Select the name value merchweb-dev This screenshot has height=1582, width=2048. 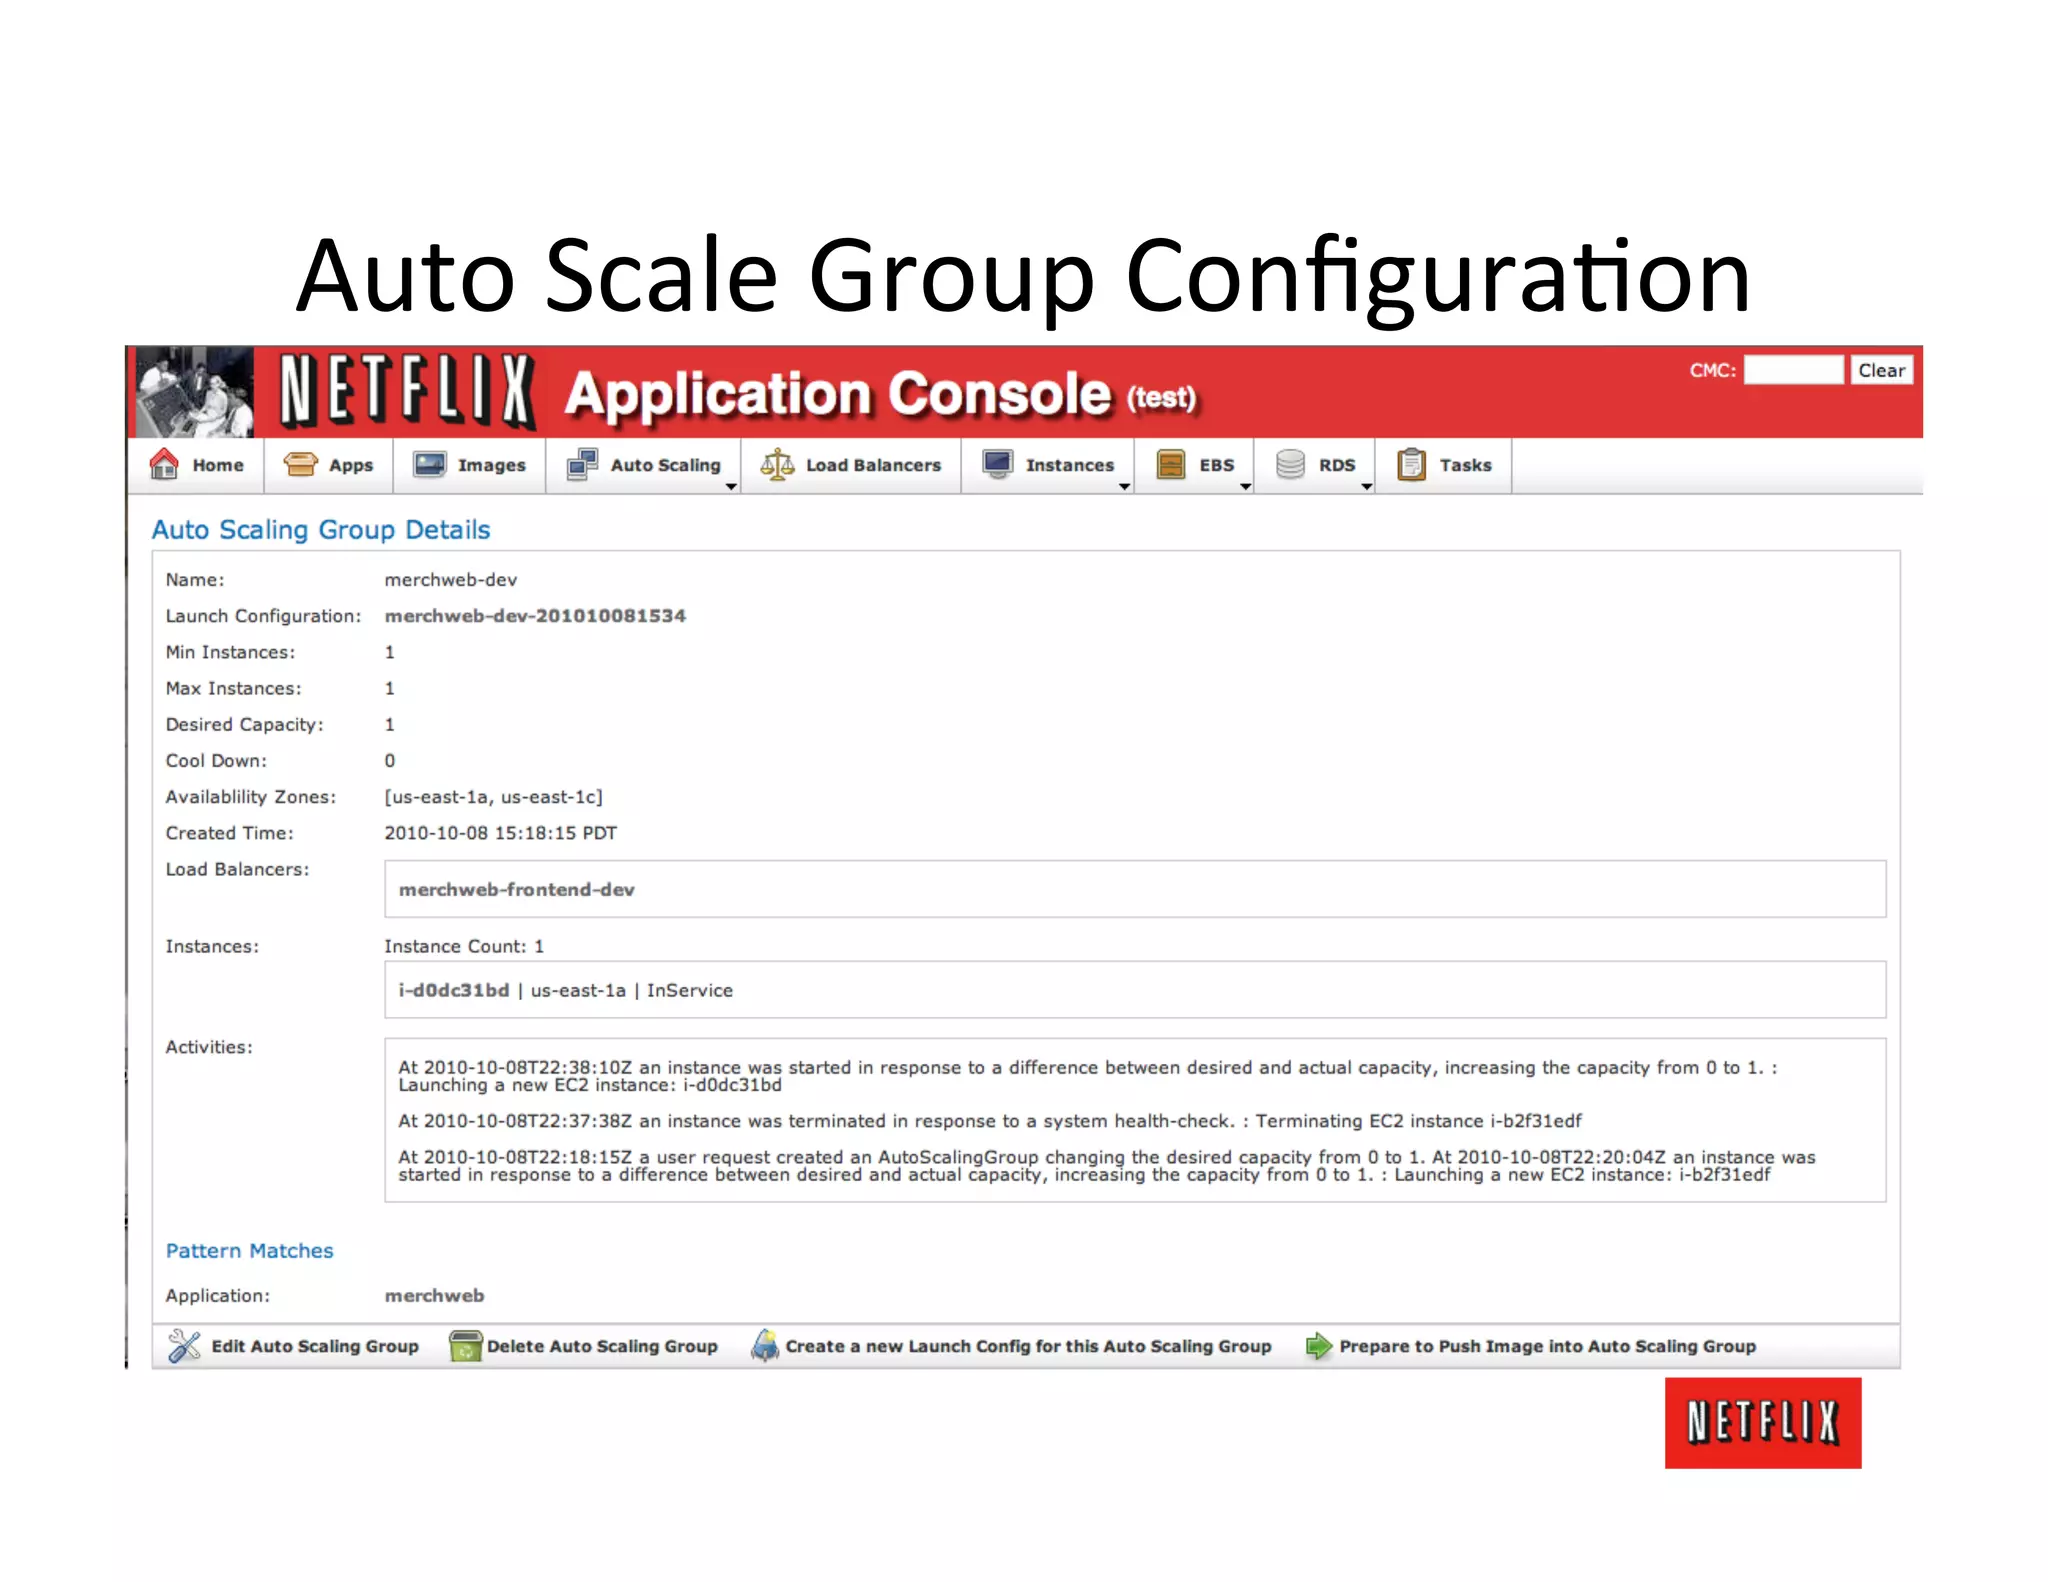(450, 580)
